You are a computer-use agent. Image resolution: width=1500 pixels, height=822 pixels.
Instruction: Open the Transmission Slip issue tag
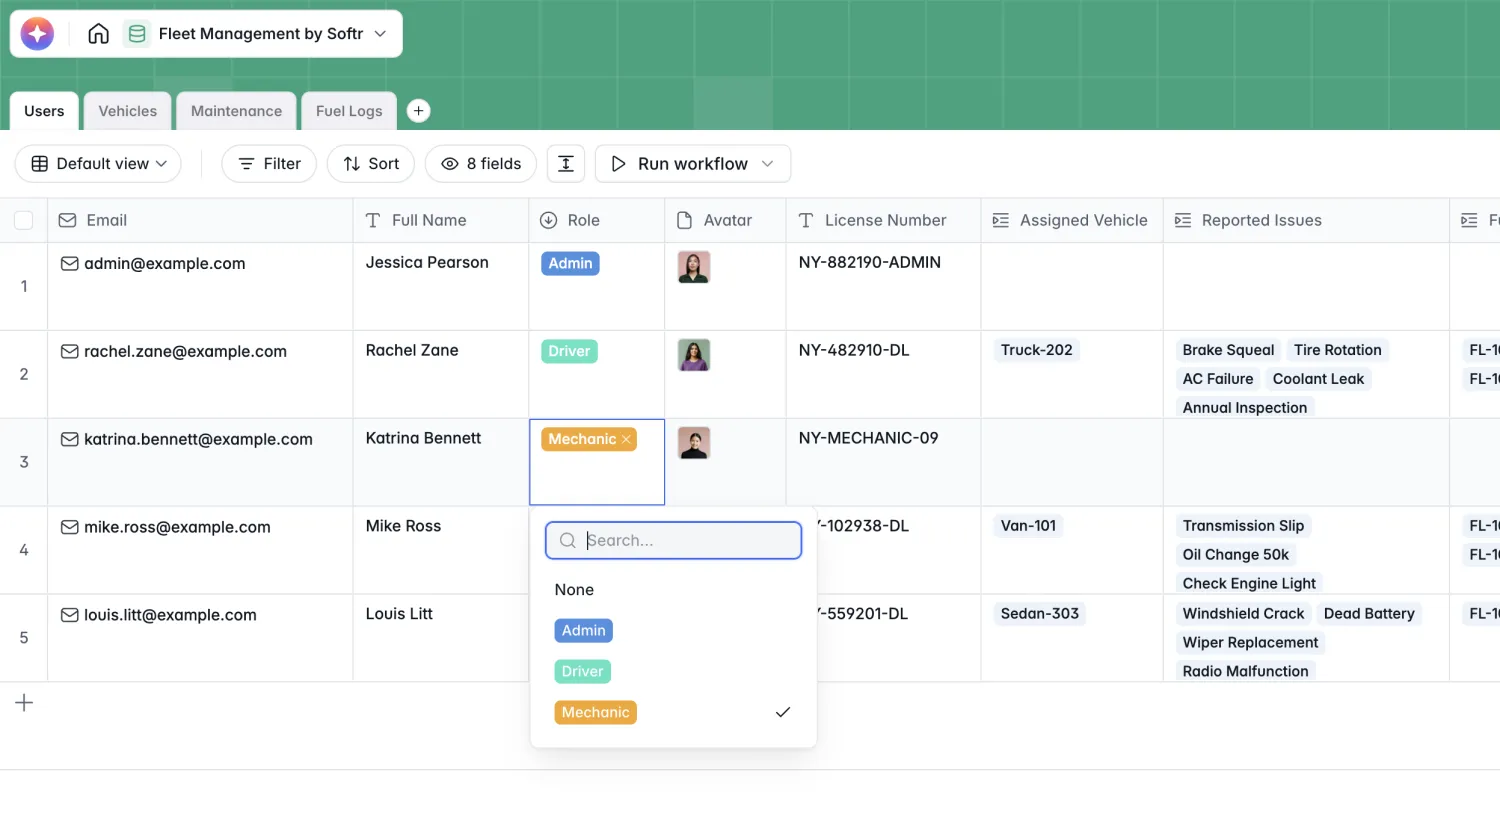pos(1243,526)
